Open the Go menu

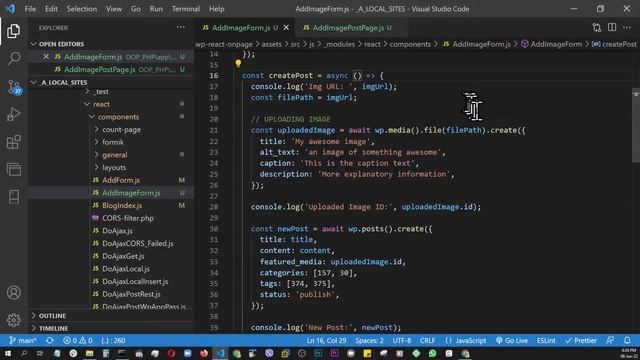[136, 9]
